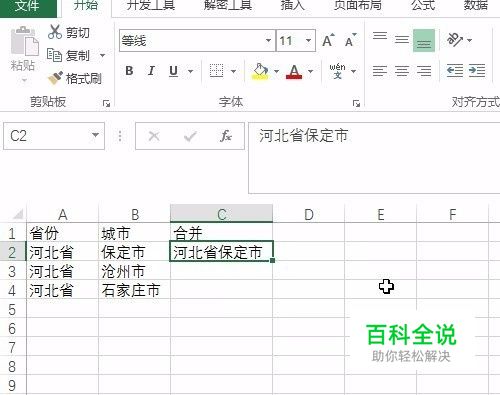
Task: Align text to middle vertically
Action: pos(402,40)
